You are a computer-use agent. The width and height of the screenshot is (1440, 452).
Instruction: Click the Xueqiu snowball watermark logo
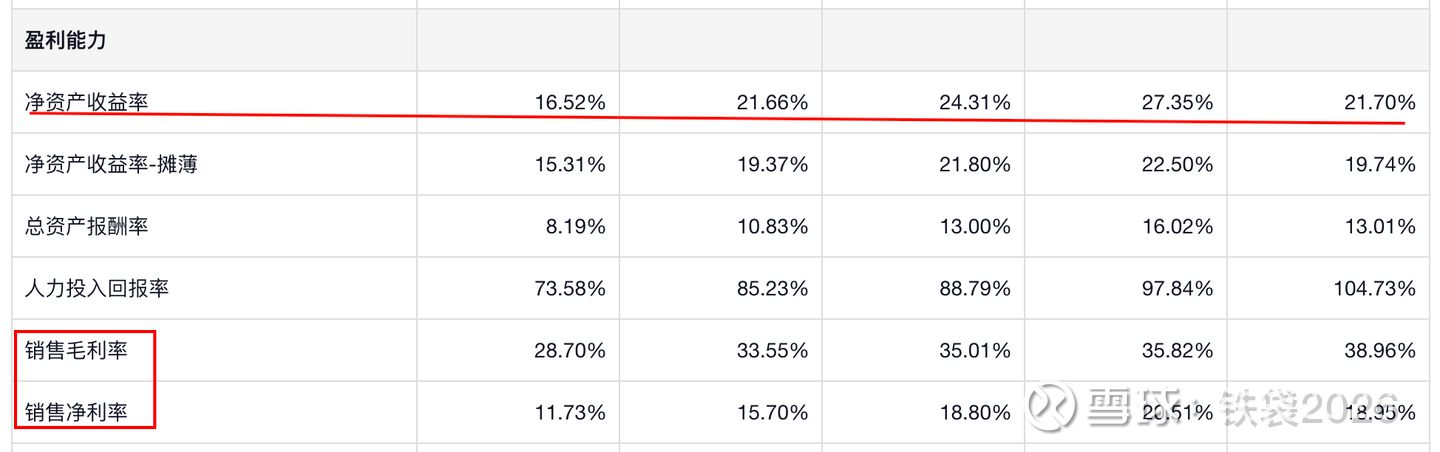(x=1052, y=407)
